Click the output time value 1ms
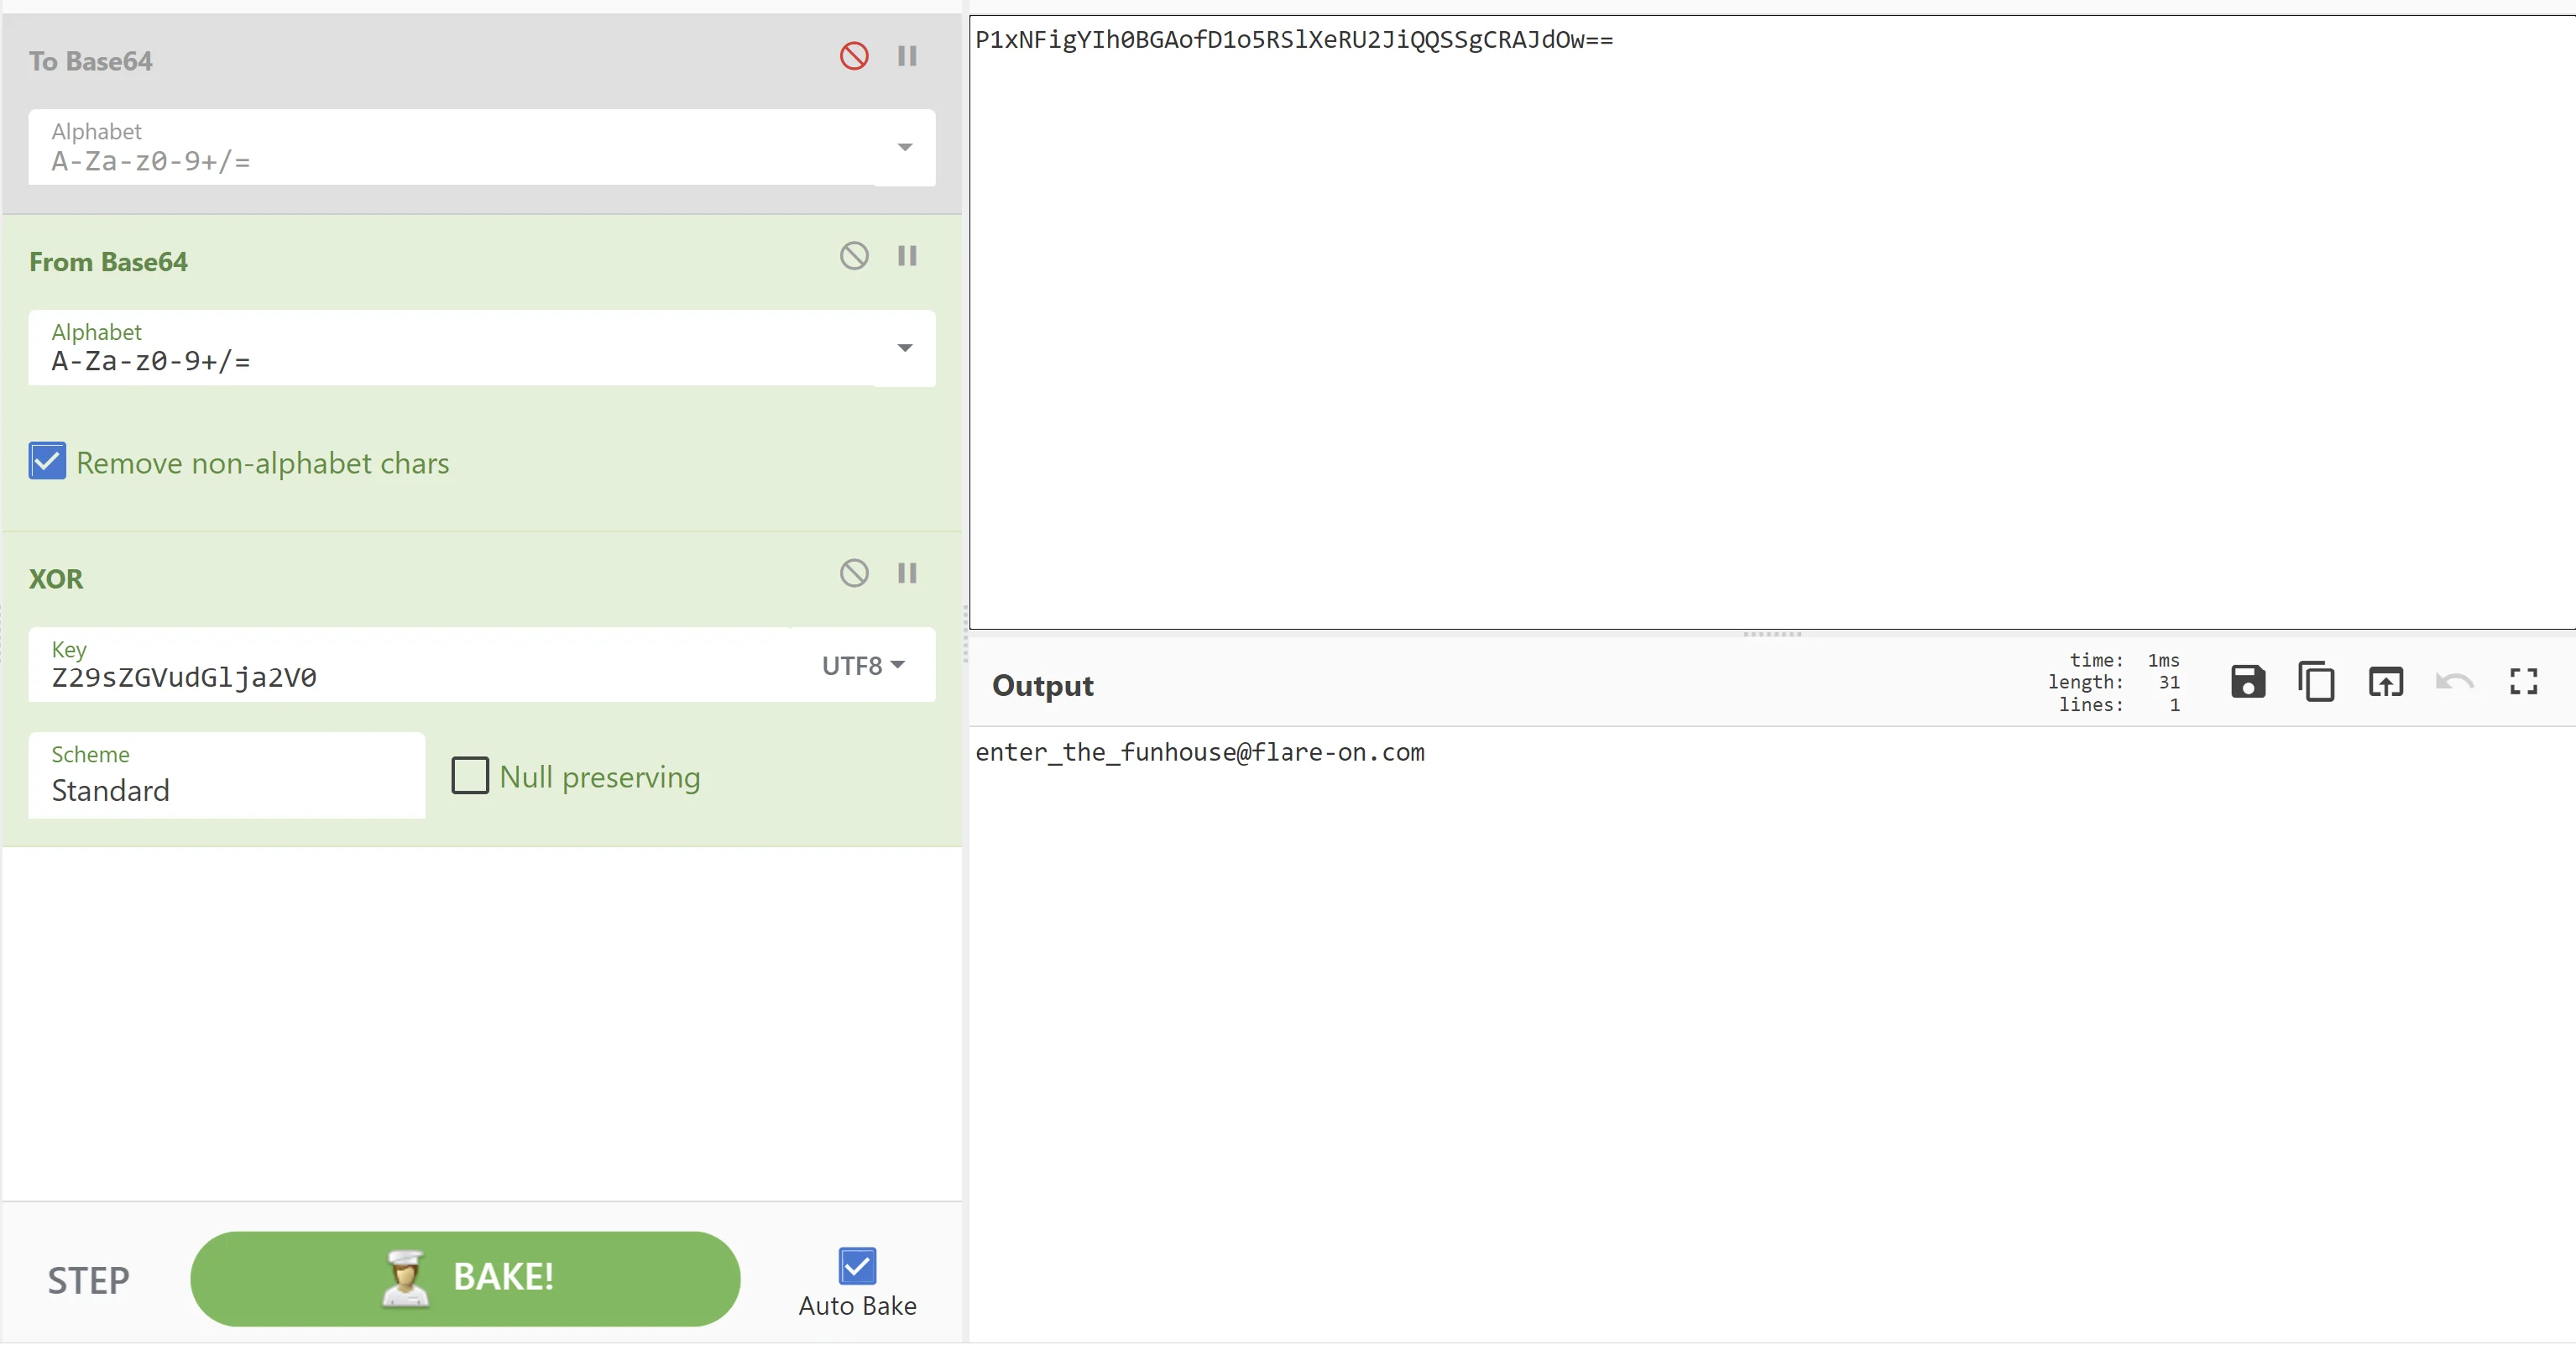The width and height of the screenshot is (2576, 1345). coord(2163,660)
